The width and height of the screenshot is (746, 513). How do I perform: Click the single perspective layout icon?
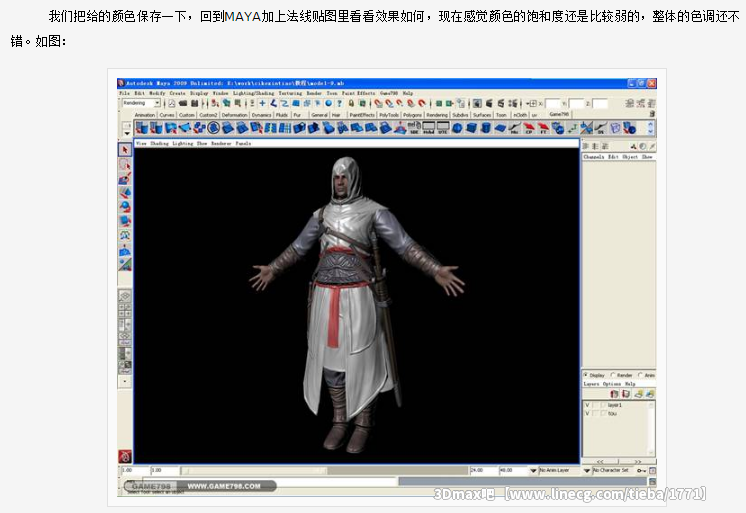coord(125,296)
